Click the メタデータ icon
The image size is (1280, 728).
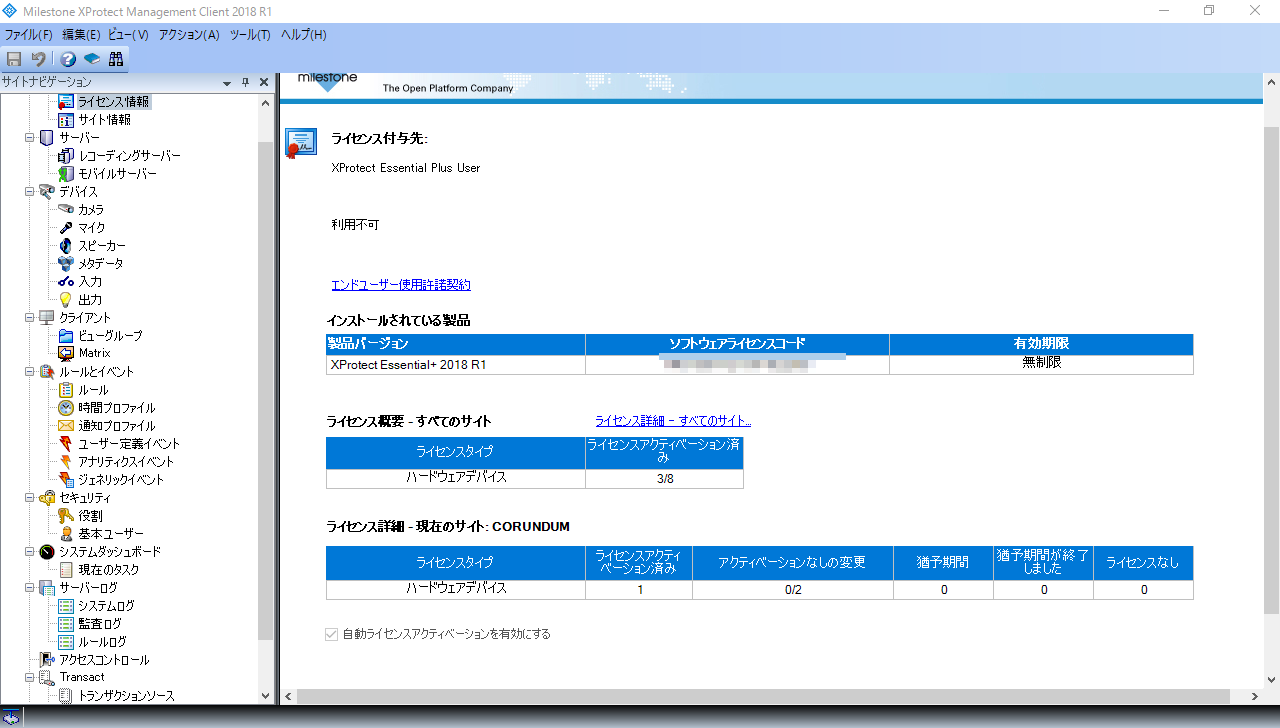[66, 264]
